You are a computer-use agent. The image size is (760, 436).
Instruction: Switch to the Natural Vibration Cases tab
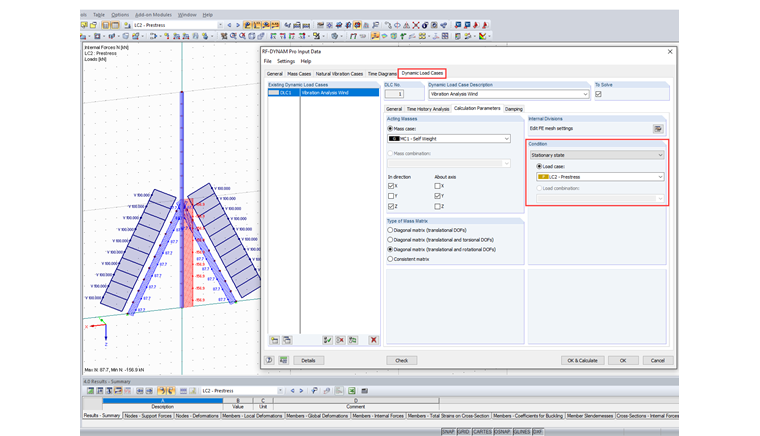point(339,73)
